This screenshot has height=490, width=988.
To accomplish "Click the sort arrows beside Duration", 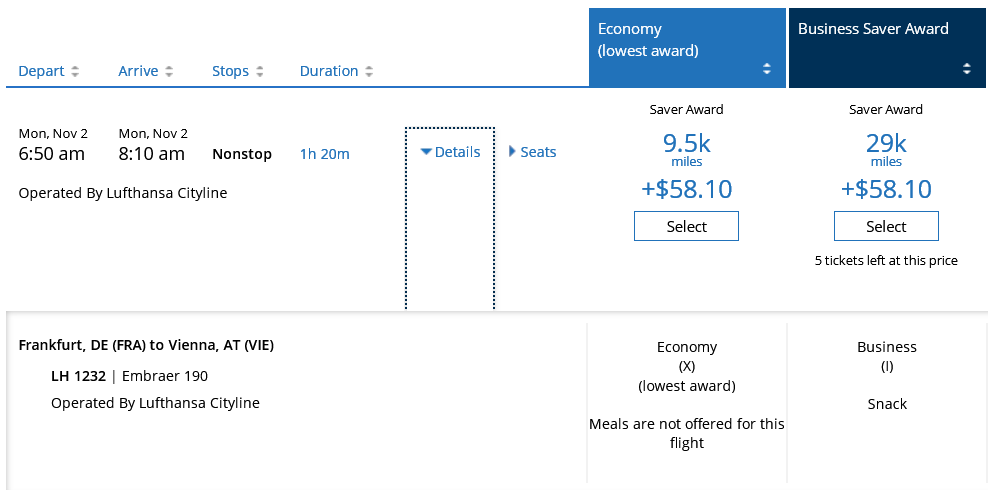I will [x=369, y=71].
